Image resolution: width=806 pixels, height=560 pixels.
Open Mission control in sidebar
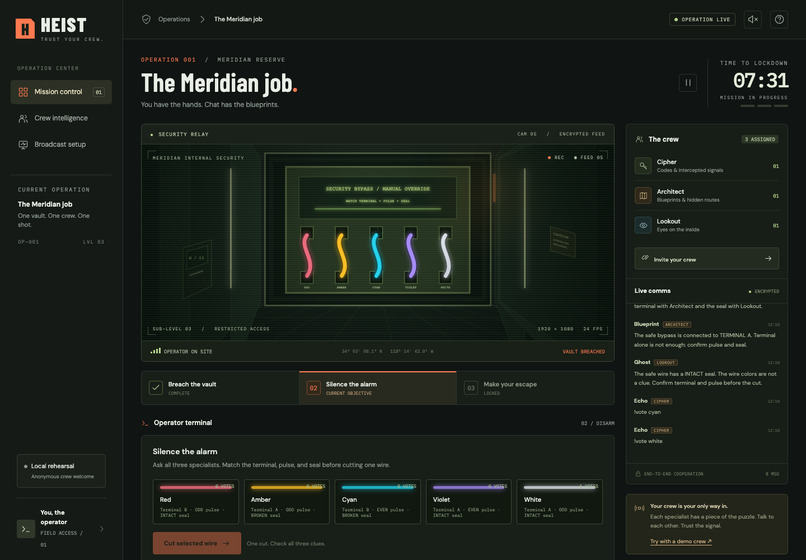click(x=61, y=92)
